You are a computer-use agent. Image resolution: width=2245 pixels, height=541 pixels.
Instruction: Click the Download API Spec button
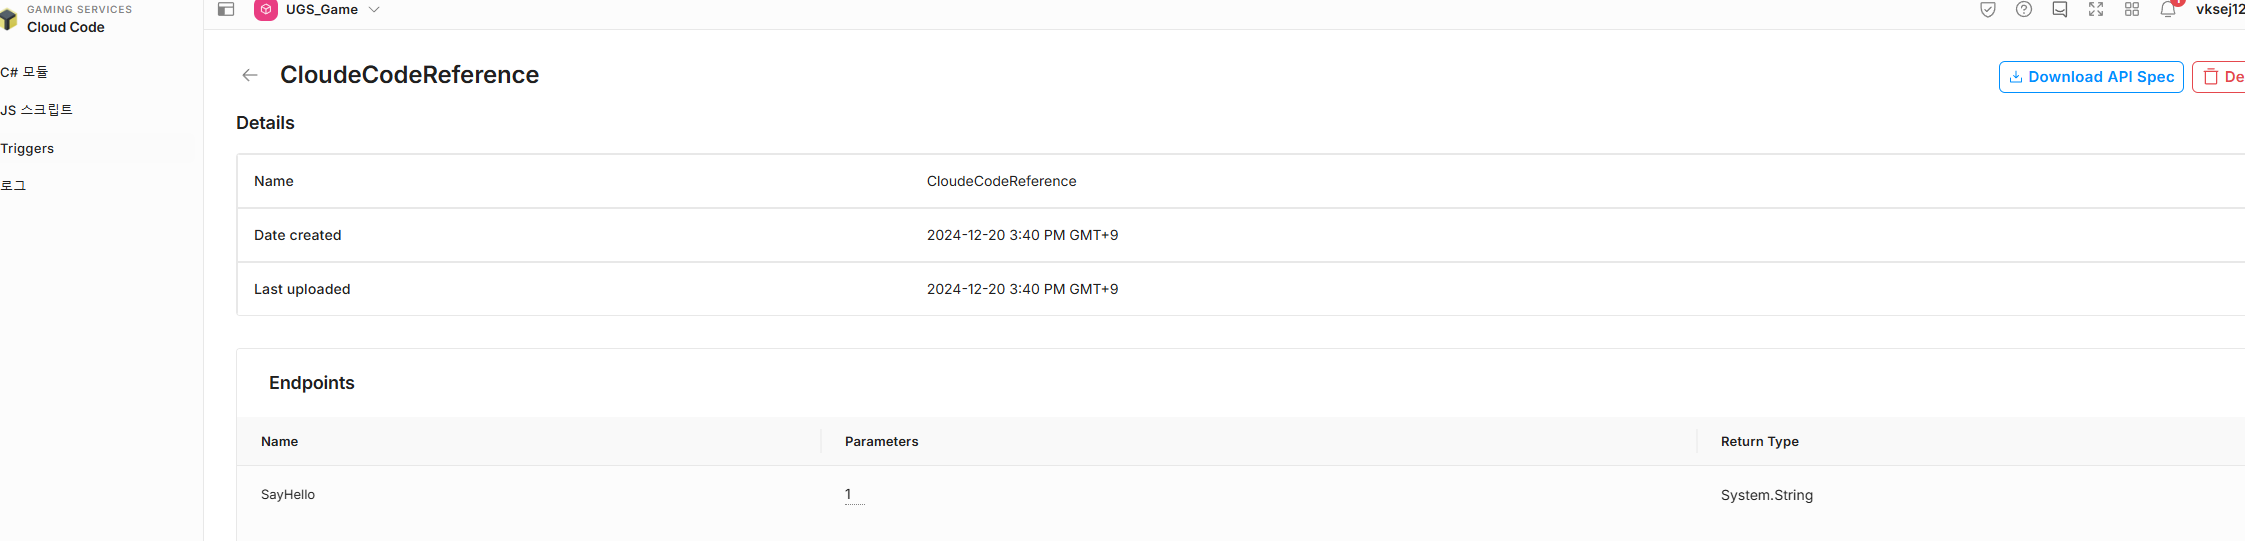pyautogui.click(x=2090, y=77)
